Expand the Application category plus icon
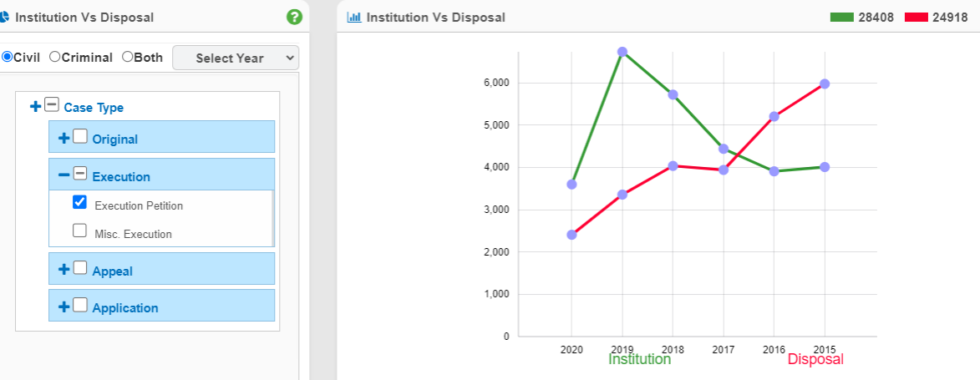The image size is (980, 380). (x=64, y=306)
